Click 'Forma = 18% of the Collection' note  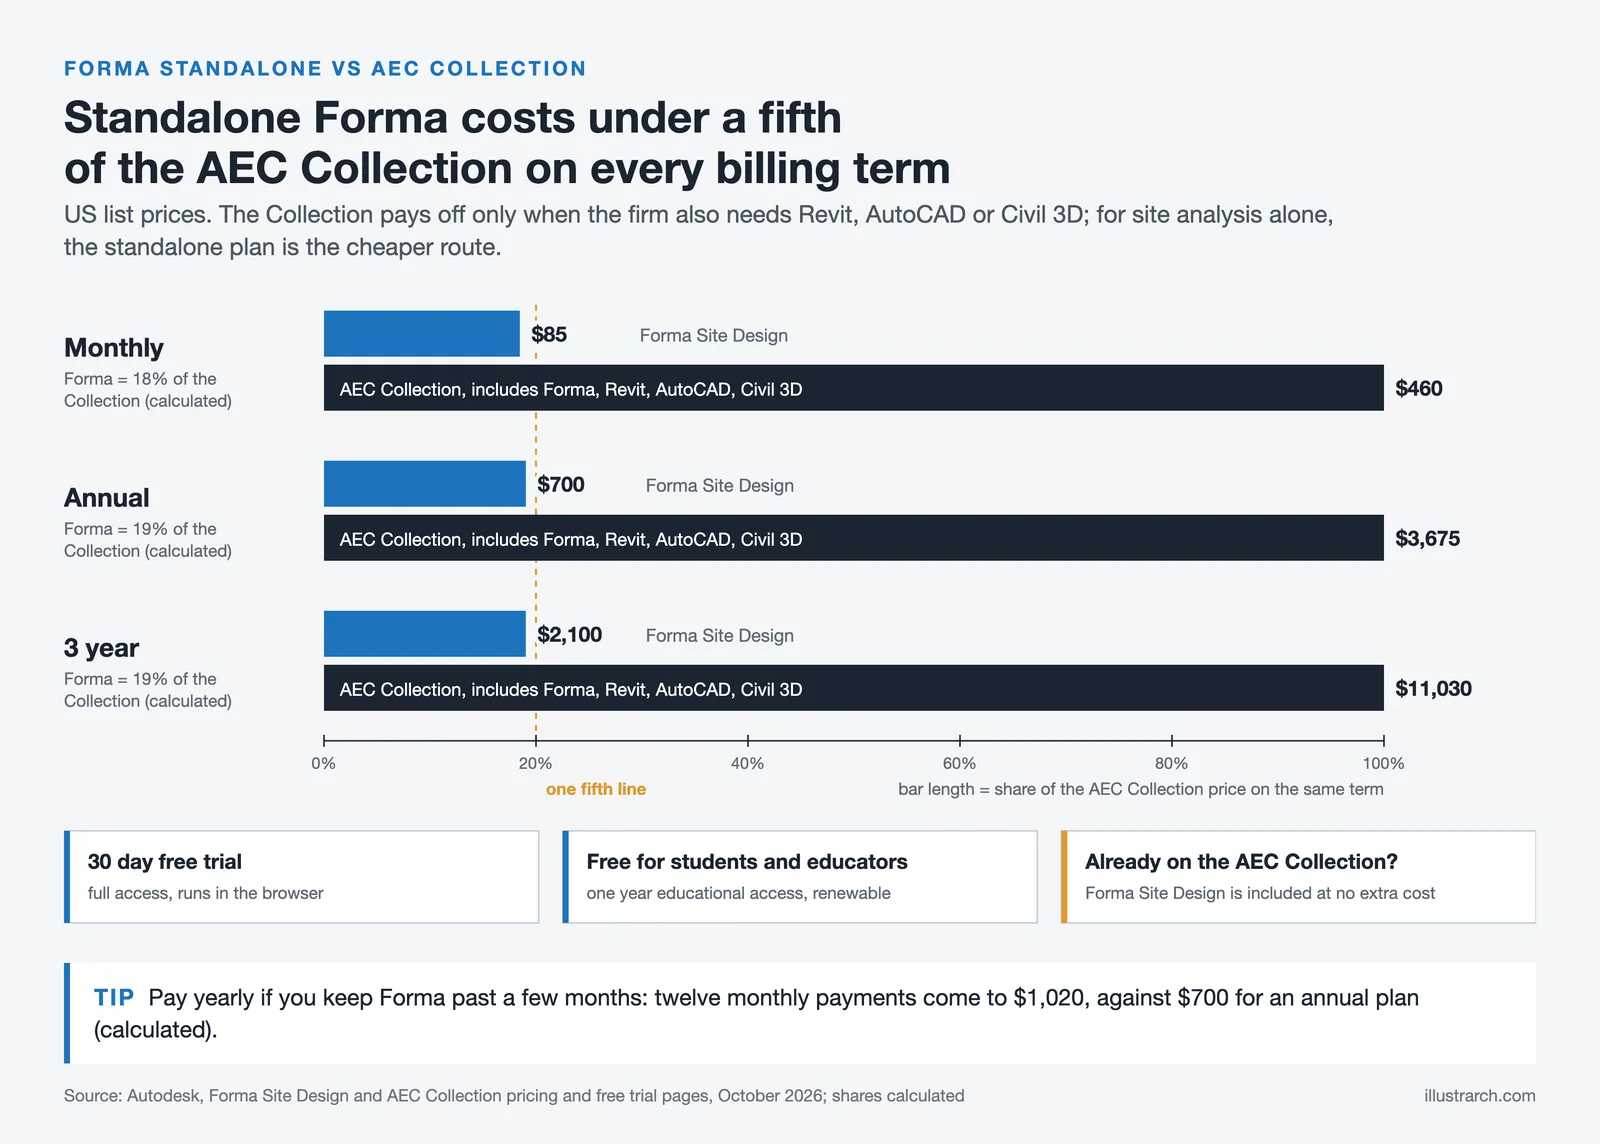coord(148,390)
